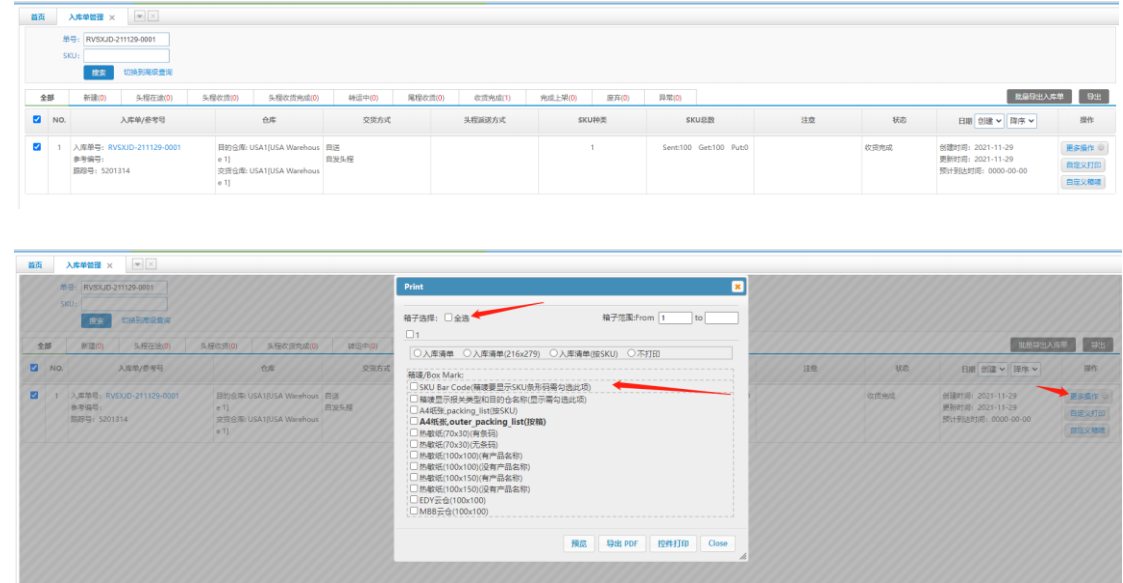Check A4纸张_outer_packing_list(按箱) option

click(x=413, y=421)
